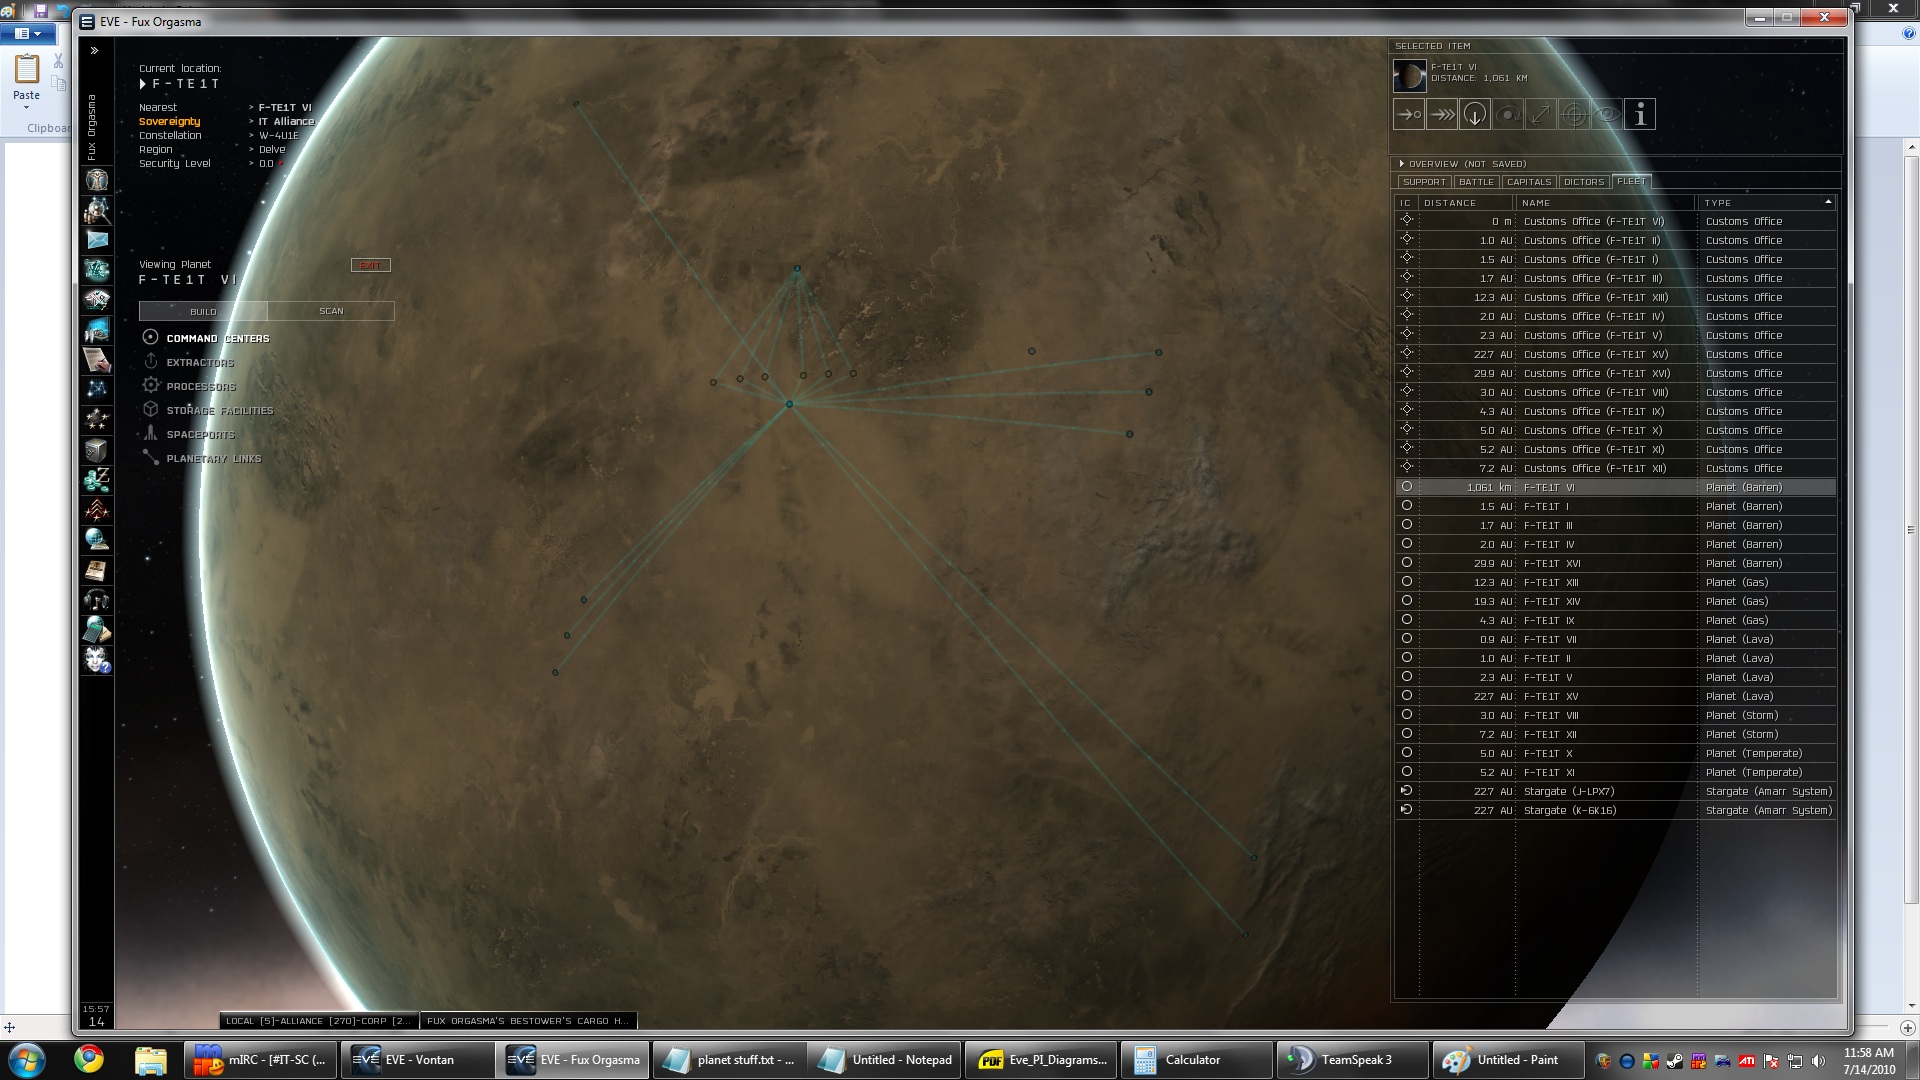Switch to the Battle overview tab
1920x1080 pixels.
tap(1476, 182)
